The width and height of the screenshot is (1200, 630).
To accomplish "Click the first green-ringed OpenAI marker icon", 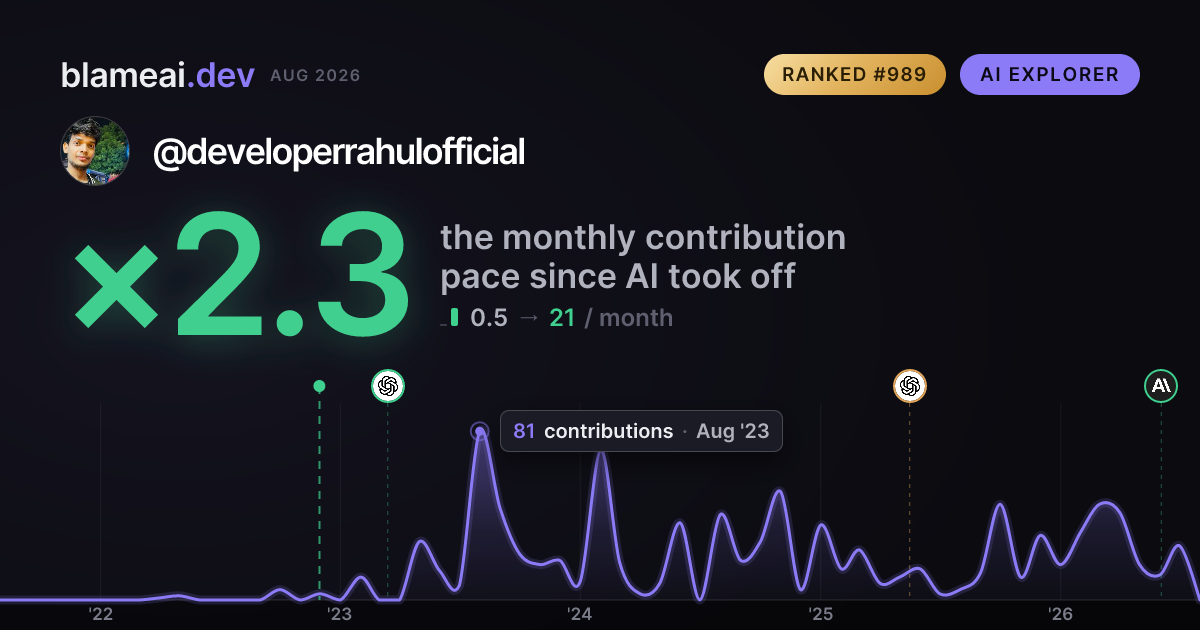I will click(x=388, y=386).
